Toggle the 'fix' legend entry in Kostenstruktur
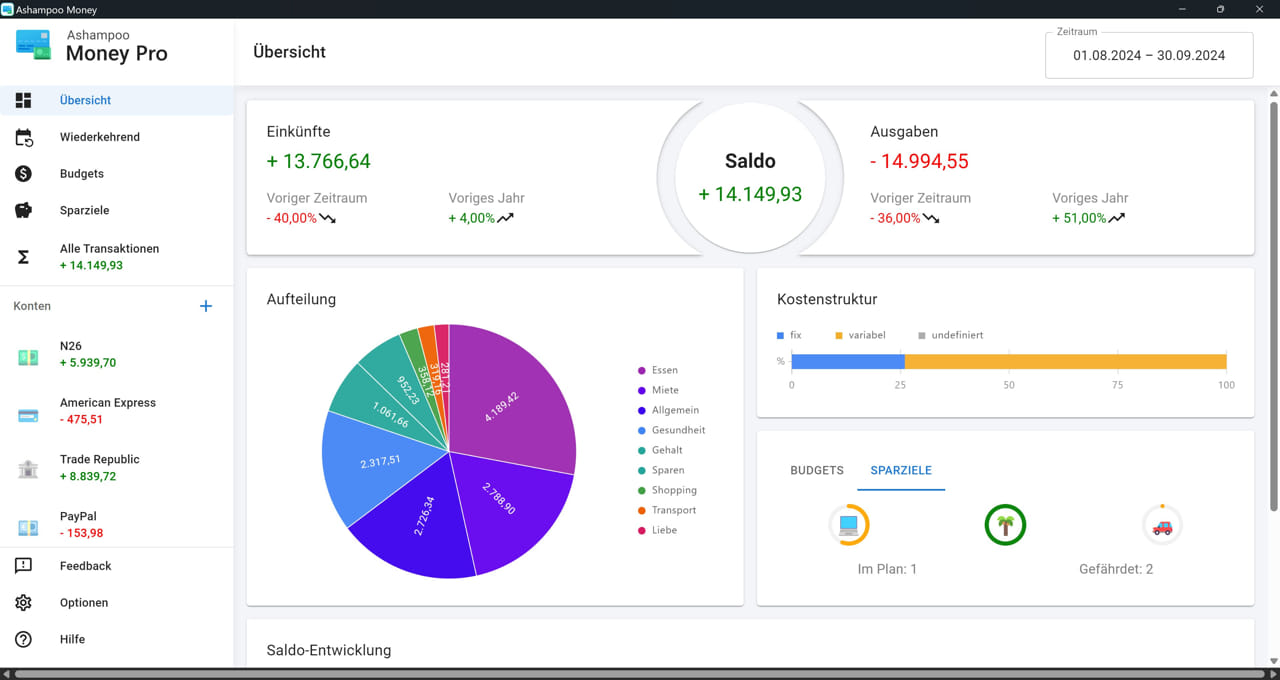Viewport: 1280px width, 680px height. (793, 334)
